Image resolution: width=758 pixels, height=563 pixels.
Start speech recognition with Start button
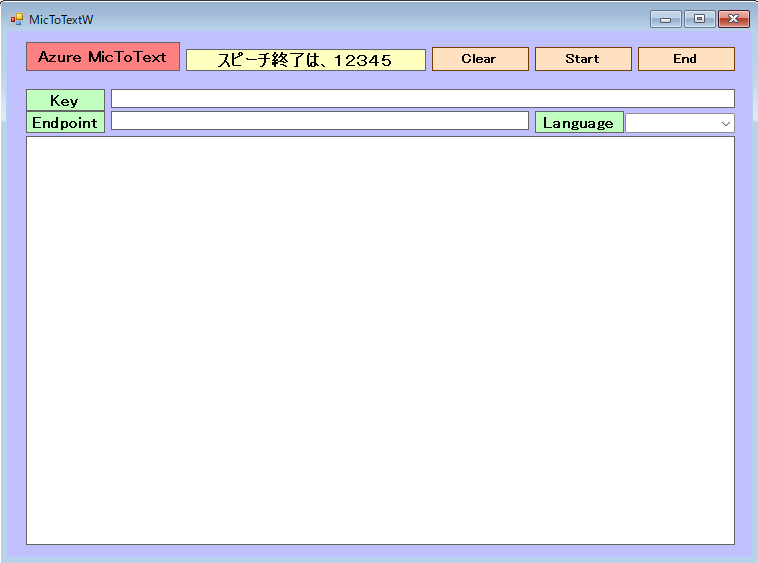(582, 59)
